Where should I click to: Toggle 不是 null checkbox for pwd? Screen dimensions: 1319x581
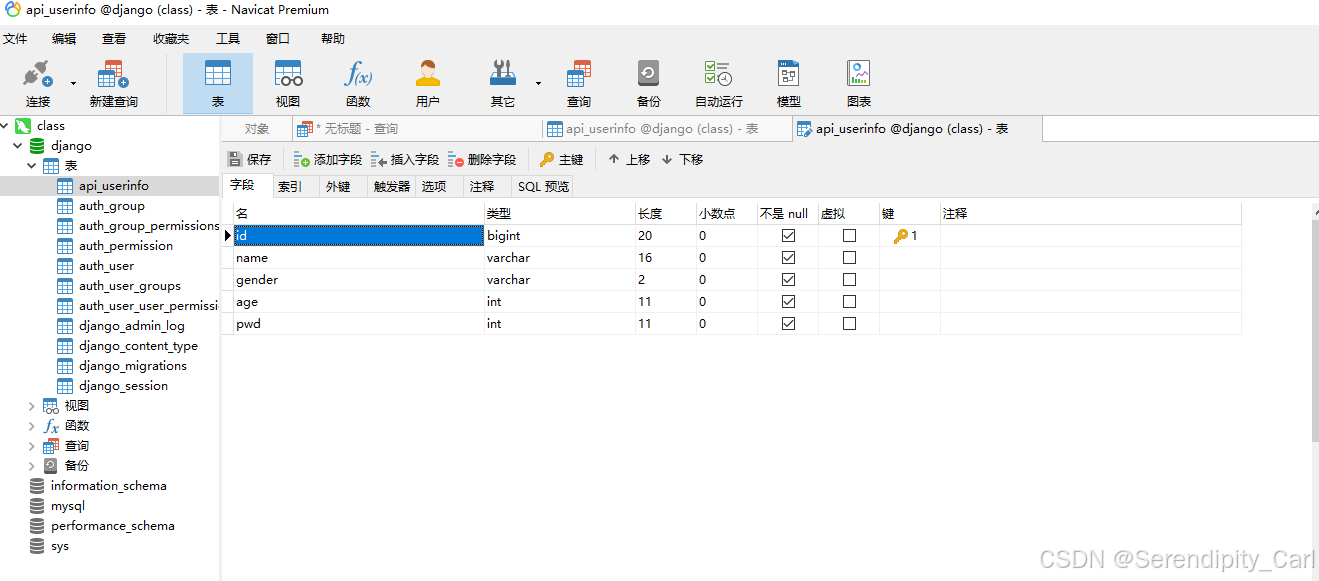(x=788, y=324)
